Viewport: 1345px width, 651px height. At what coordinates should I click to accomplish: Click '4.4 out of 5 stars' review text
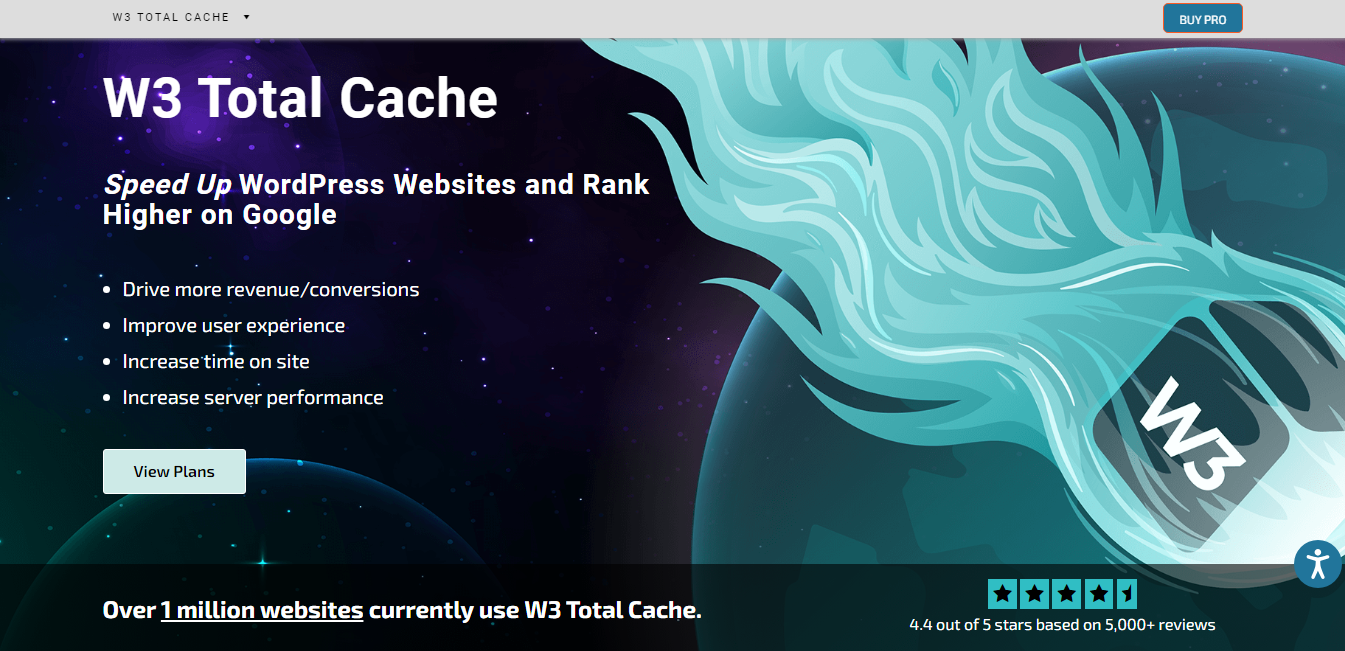click(x=1062, y=625)
